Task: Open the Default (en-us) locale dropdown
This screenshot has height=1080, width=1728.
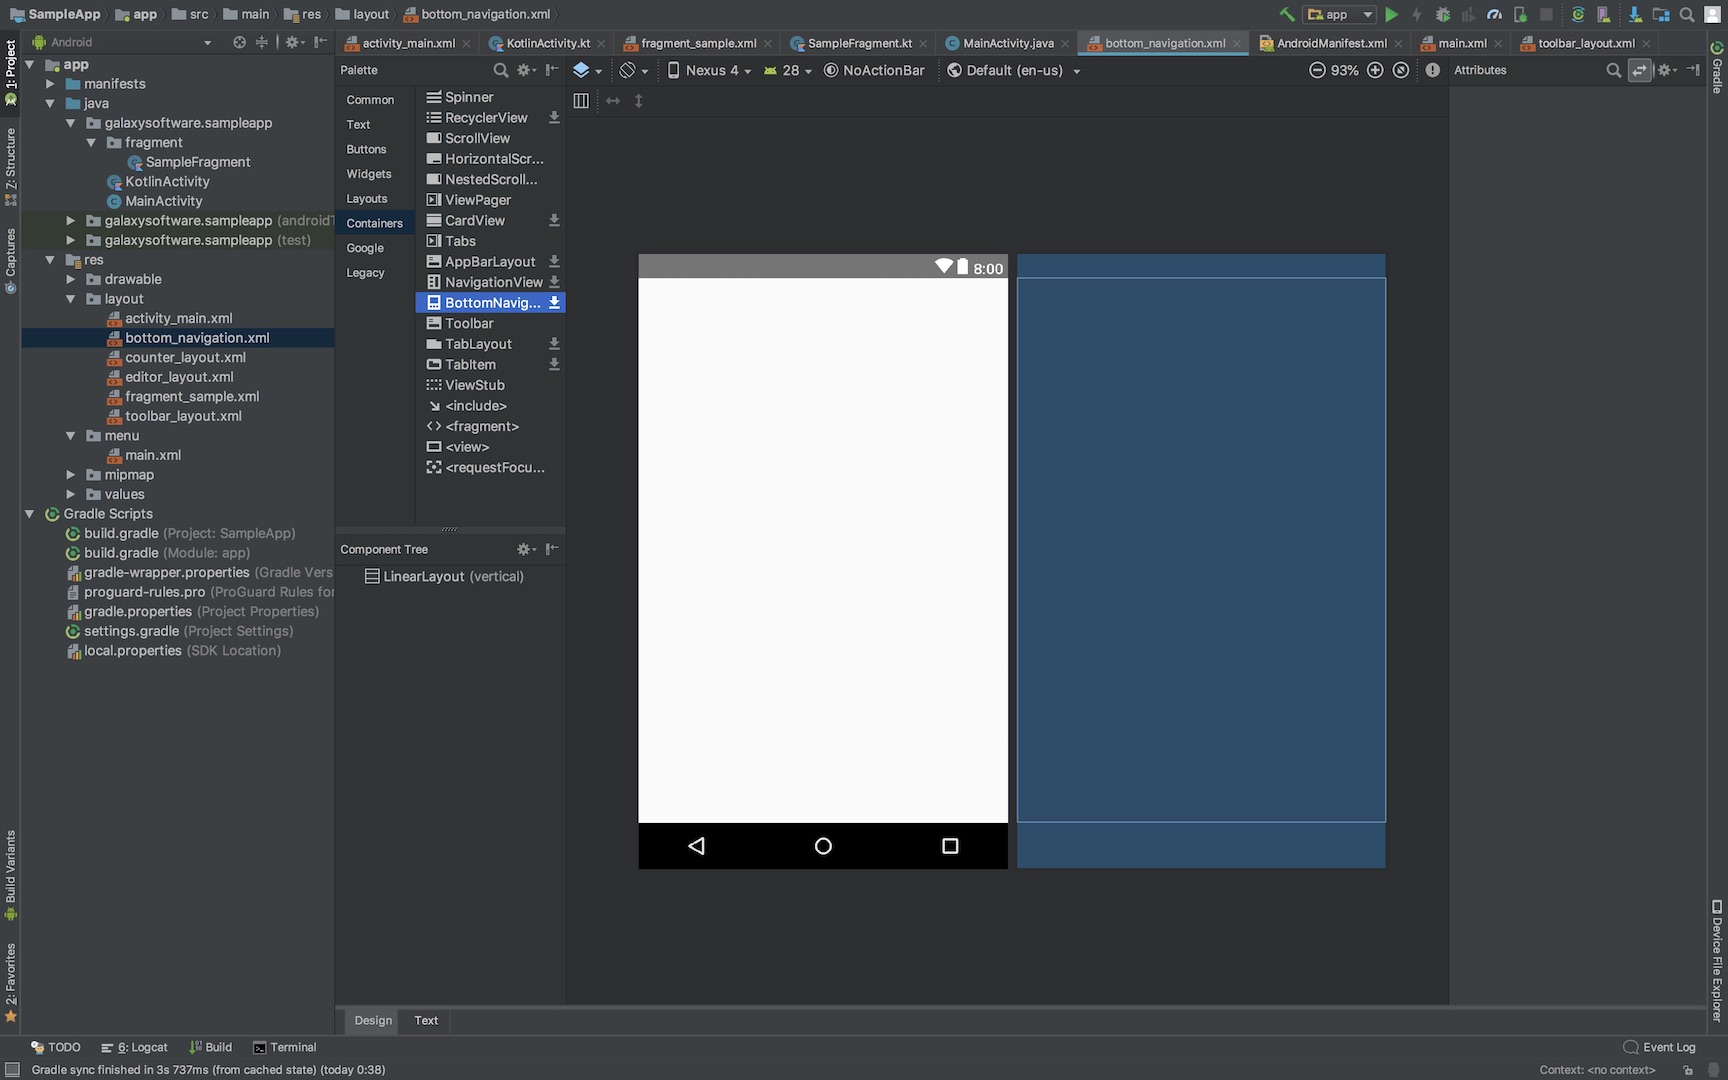Action: [x=1013, y=70]
